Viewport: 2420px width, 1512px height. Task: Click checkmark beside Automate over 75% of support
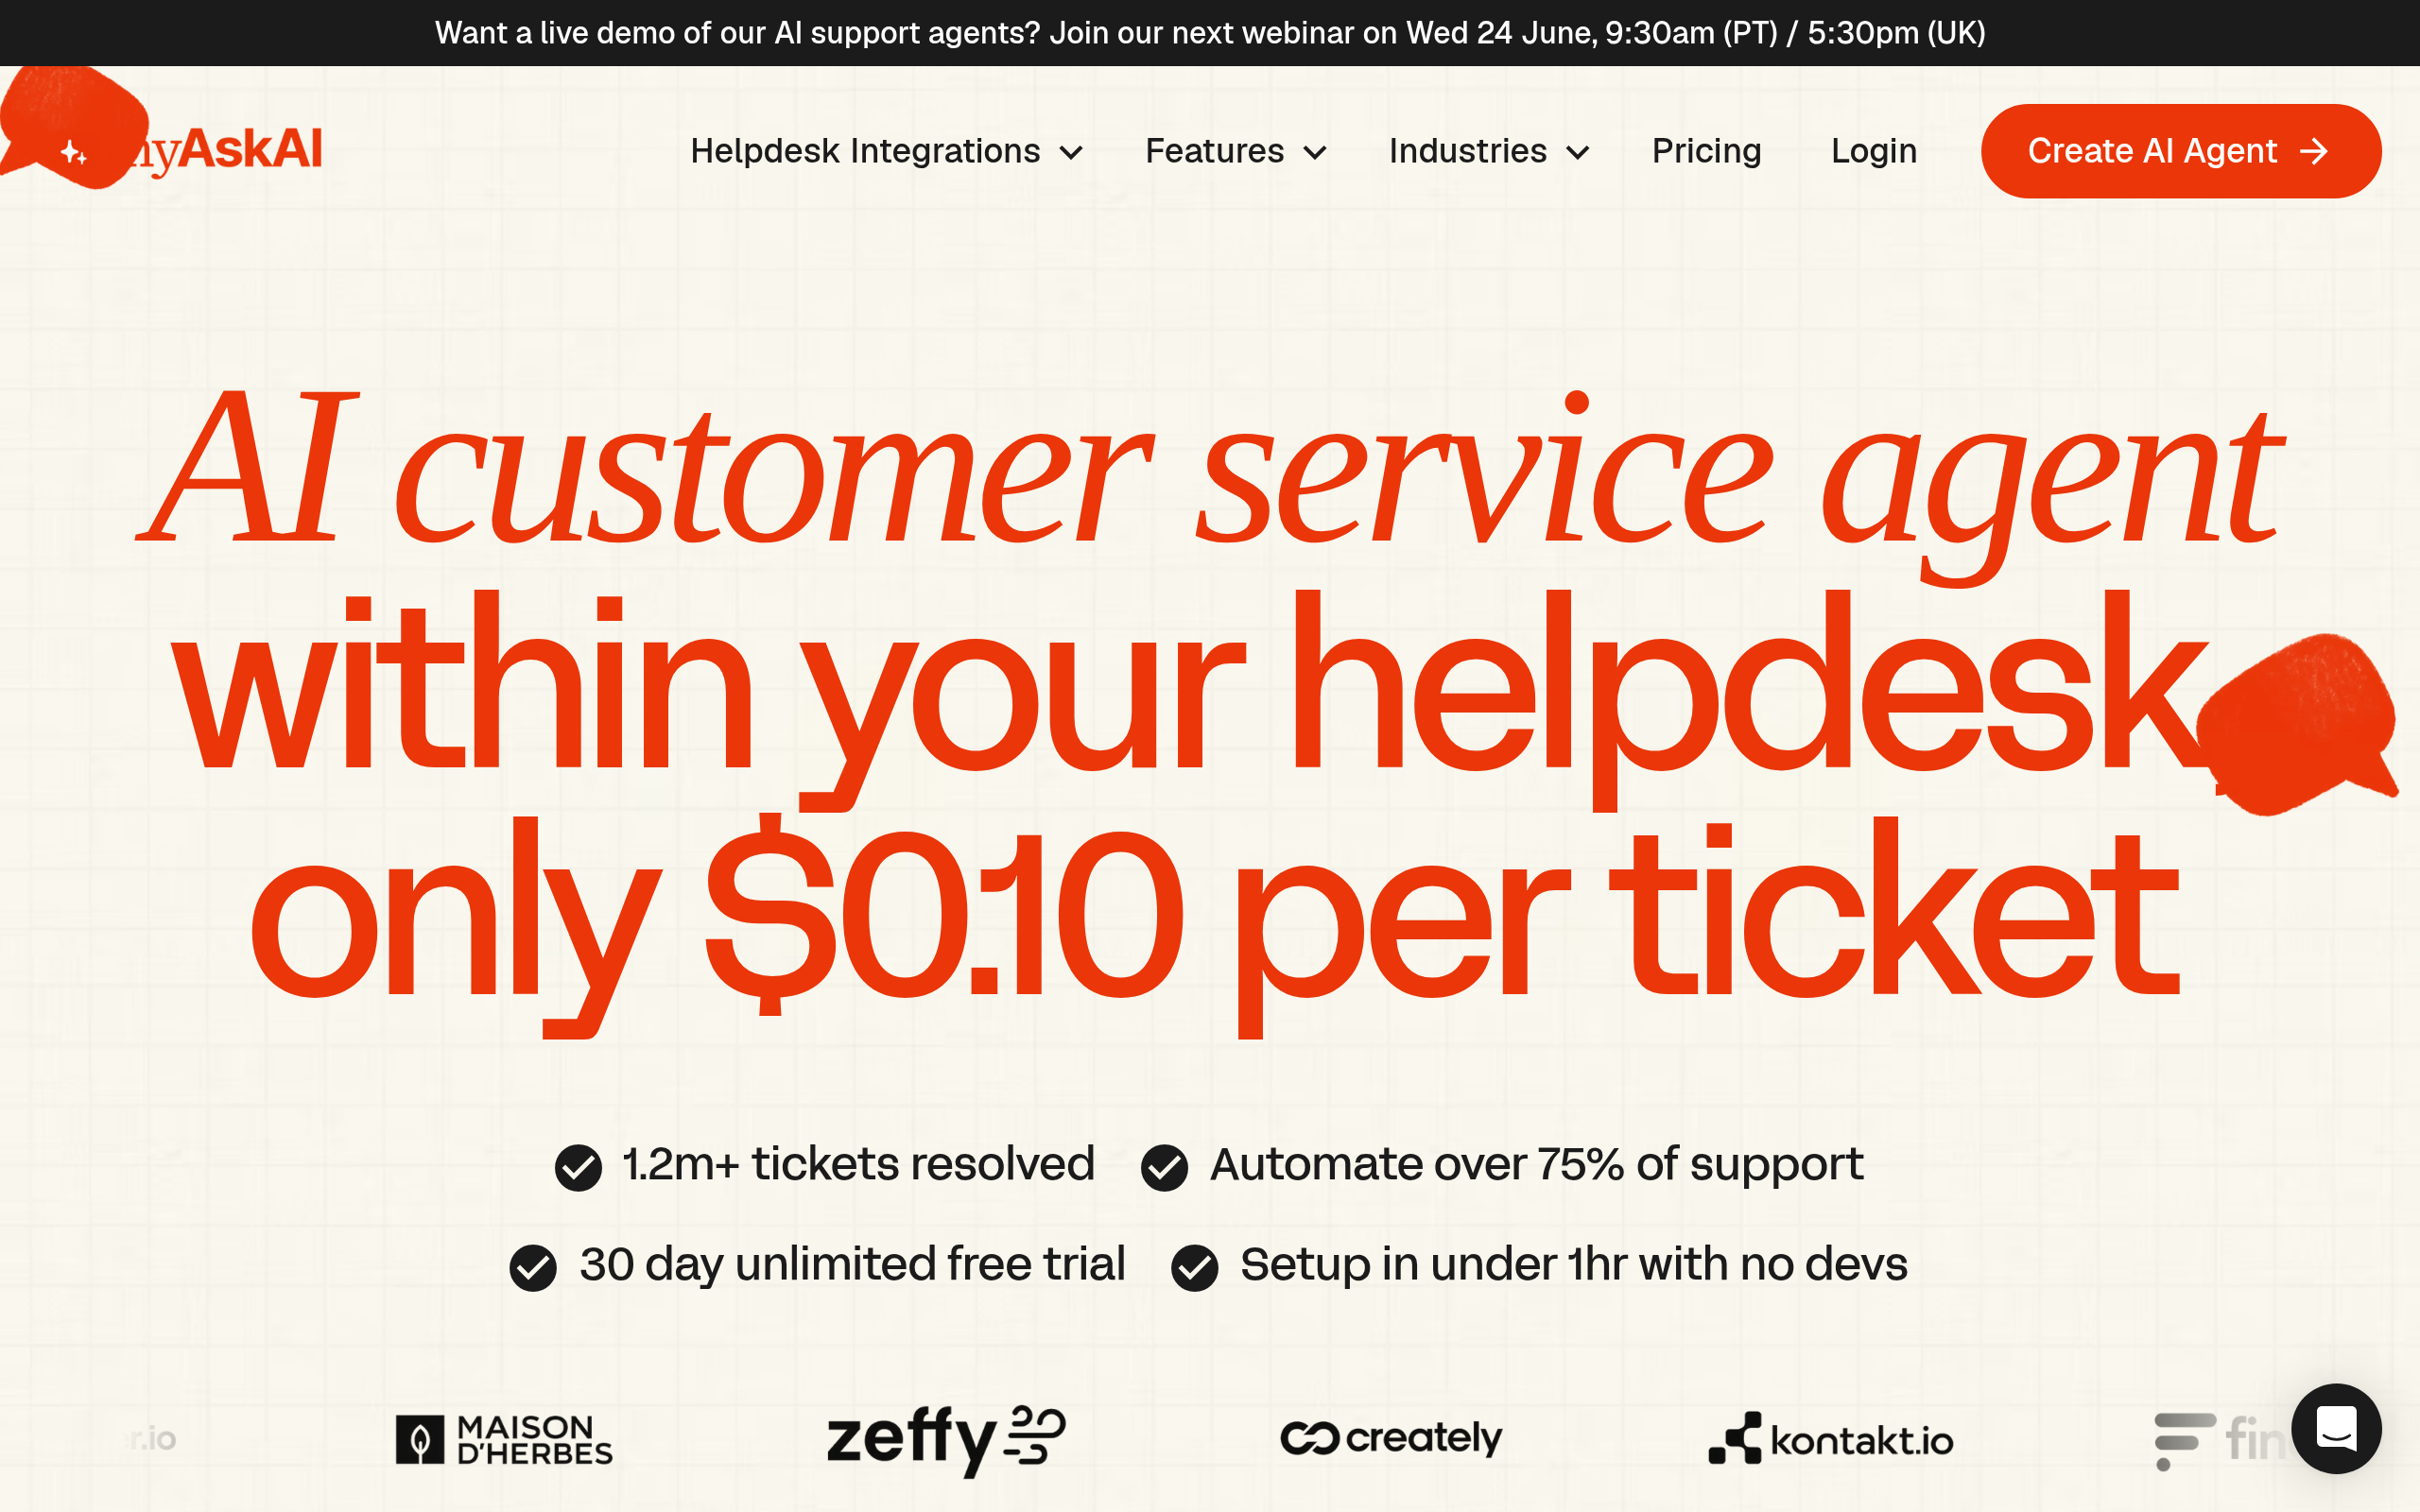click(1165, 1167)
